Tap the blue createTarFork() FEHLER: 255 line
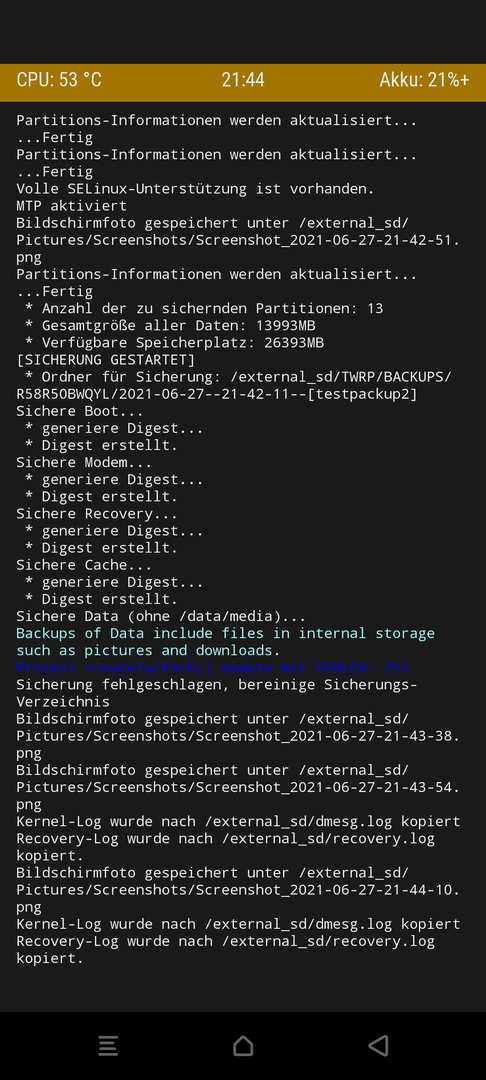The height and width of the screenshot is (1080, 486). (213, 667)
